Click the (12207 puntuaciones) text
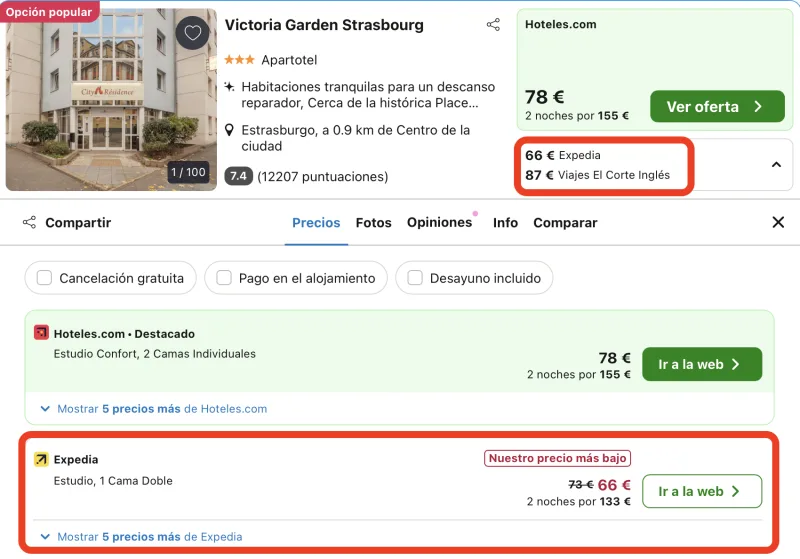Viewport: 800px width, 559px height. (322, 176)
